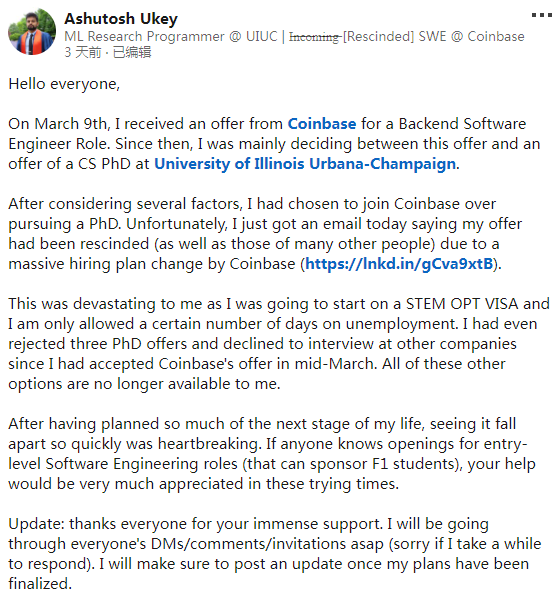
Task: Open the three-dots post options menu
Action: (542, 15)
